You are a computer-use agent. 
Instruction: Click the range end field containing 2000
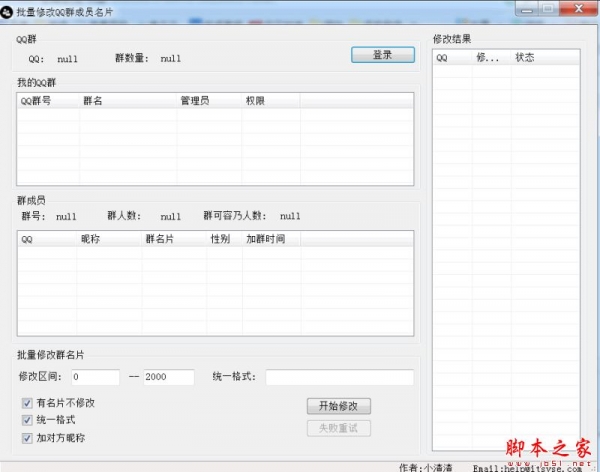[x=169, y=377]
